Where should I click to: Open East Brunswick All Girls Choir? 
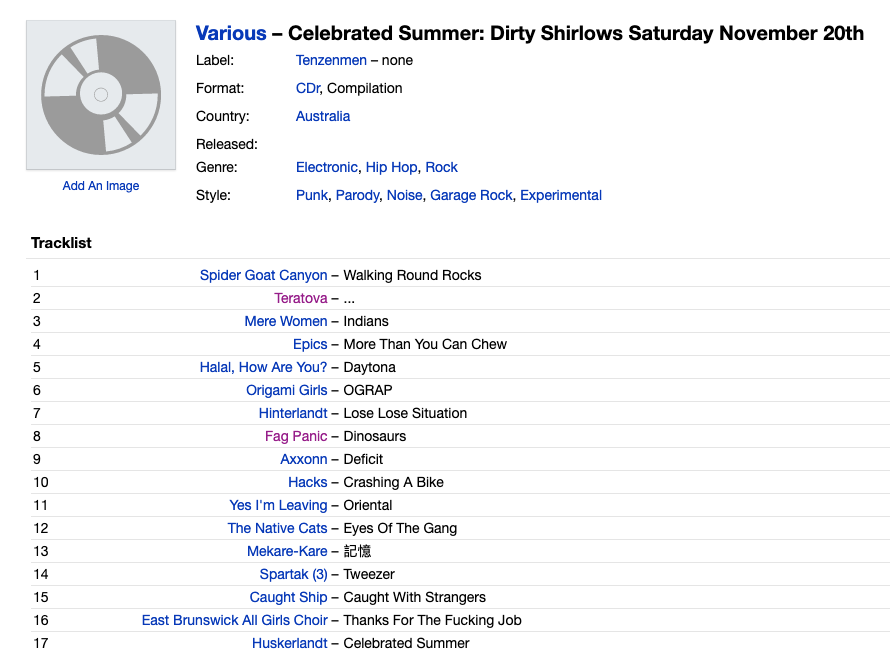tap(234, 620)
